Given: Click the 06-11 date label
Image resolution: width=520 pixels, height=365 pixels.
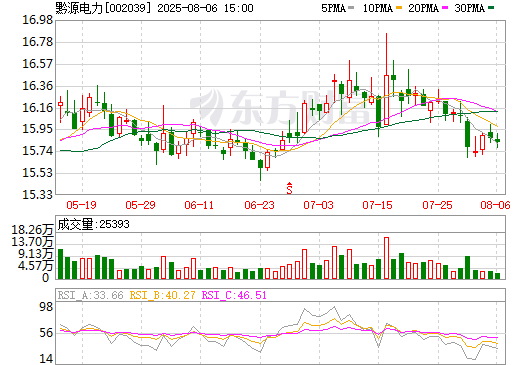Looking at the screenshot, I should tap(199, 205).
